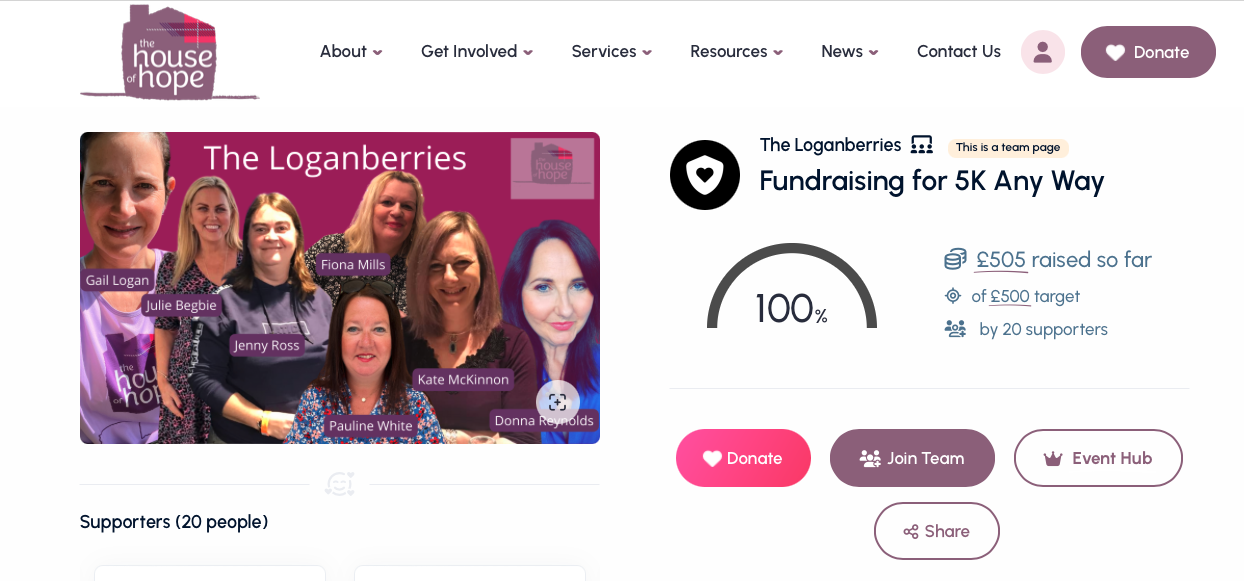Image resolution: width=1244 pixels, height=581 pixels.
Task: Click the supporters people icon beside 20 supporters
Action: pos(955,329)
